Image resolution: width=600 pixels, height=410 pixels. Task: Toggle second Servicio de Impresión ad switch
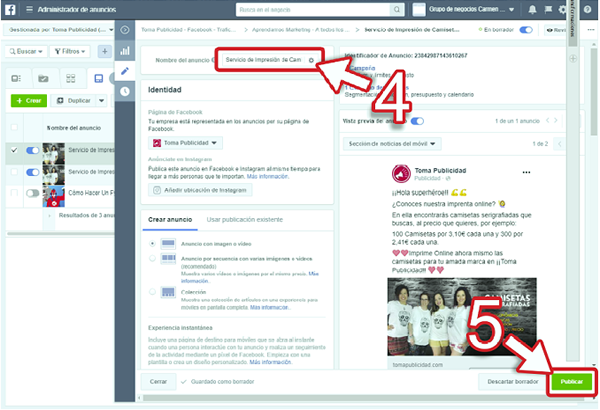click(x=33, y=172)
